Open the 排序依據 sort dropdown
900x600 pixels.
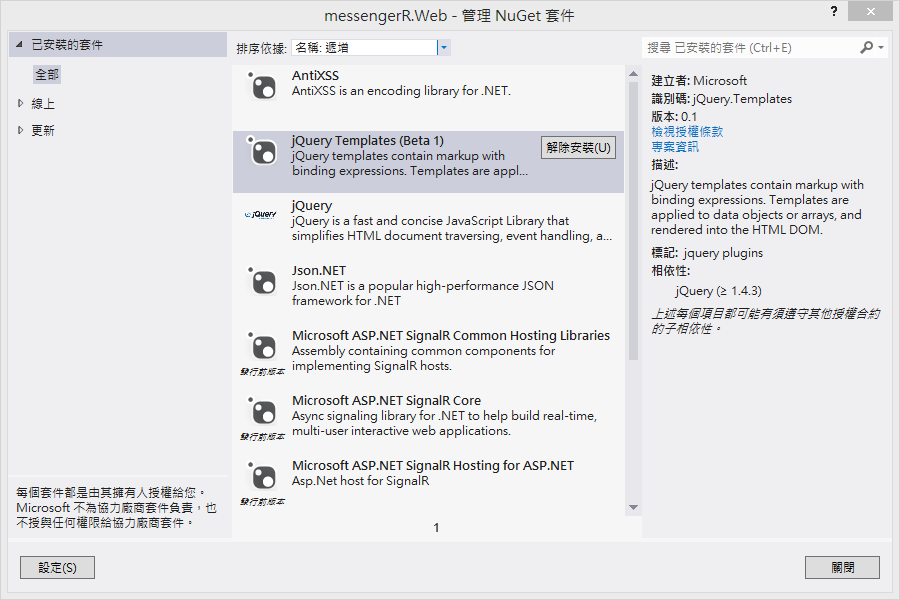444,48
